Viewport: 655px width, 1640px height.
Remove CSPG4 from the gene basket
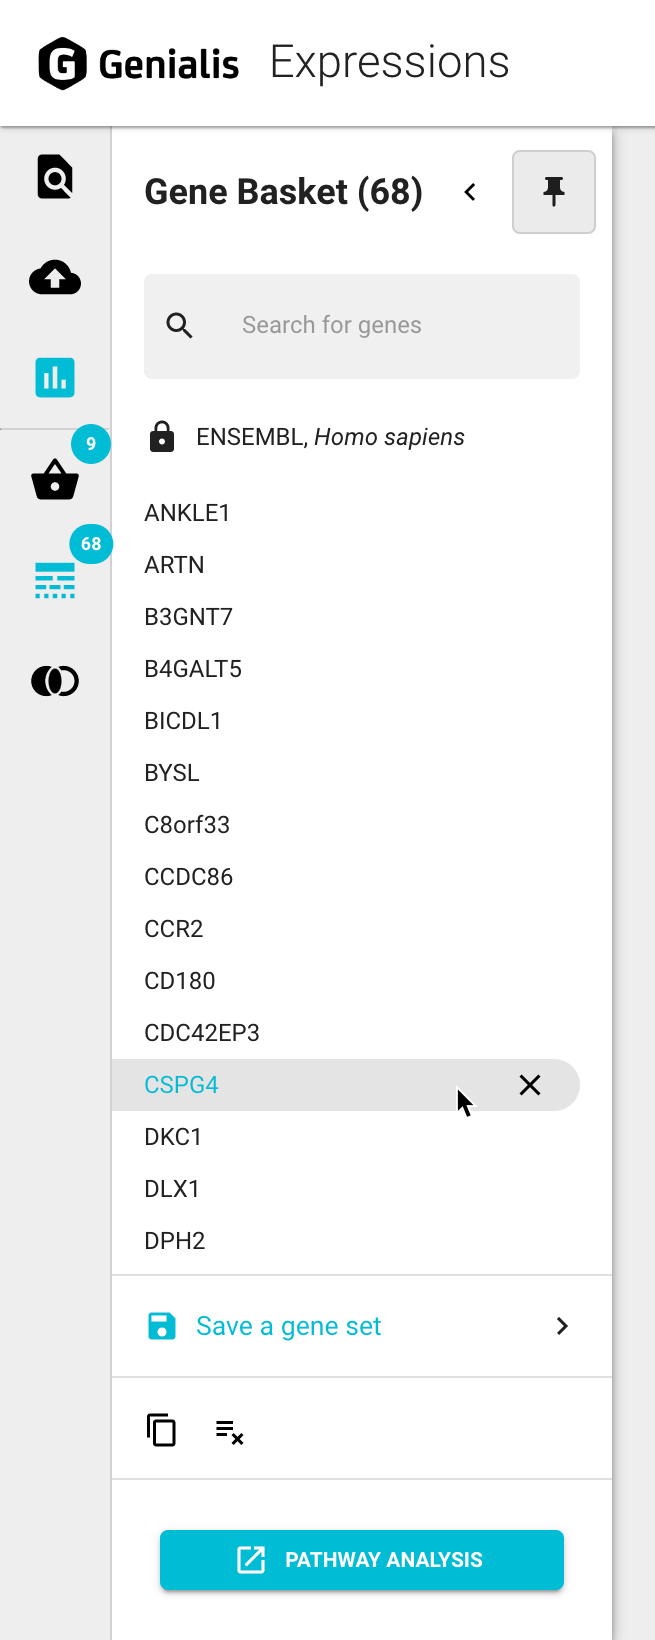pyautogui.click(x=530, y=1085)
